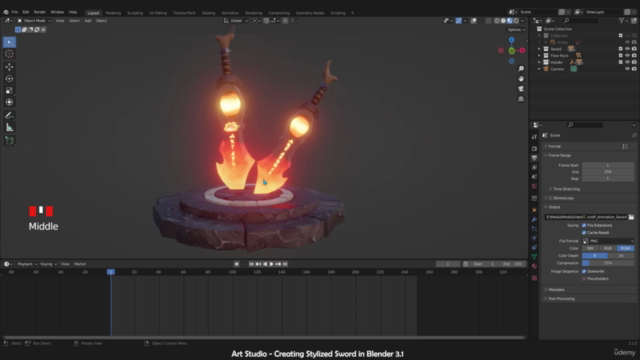Set Color Depth to 16
The width and height of the screenshot is (640, 360).
(621, 256)
